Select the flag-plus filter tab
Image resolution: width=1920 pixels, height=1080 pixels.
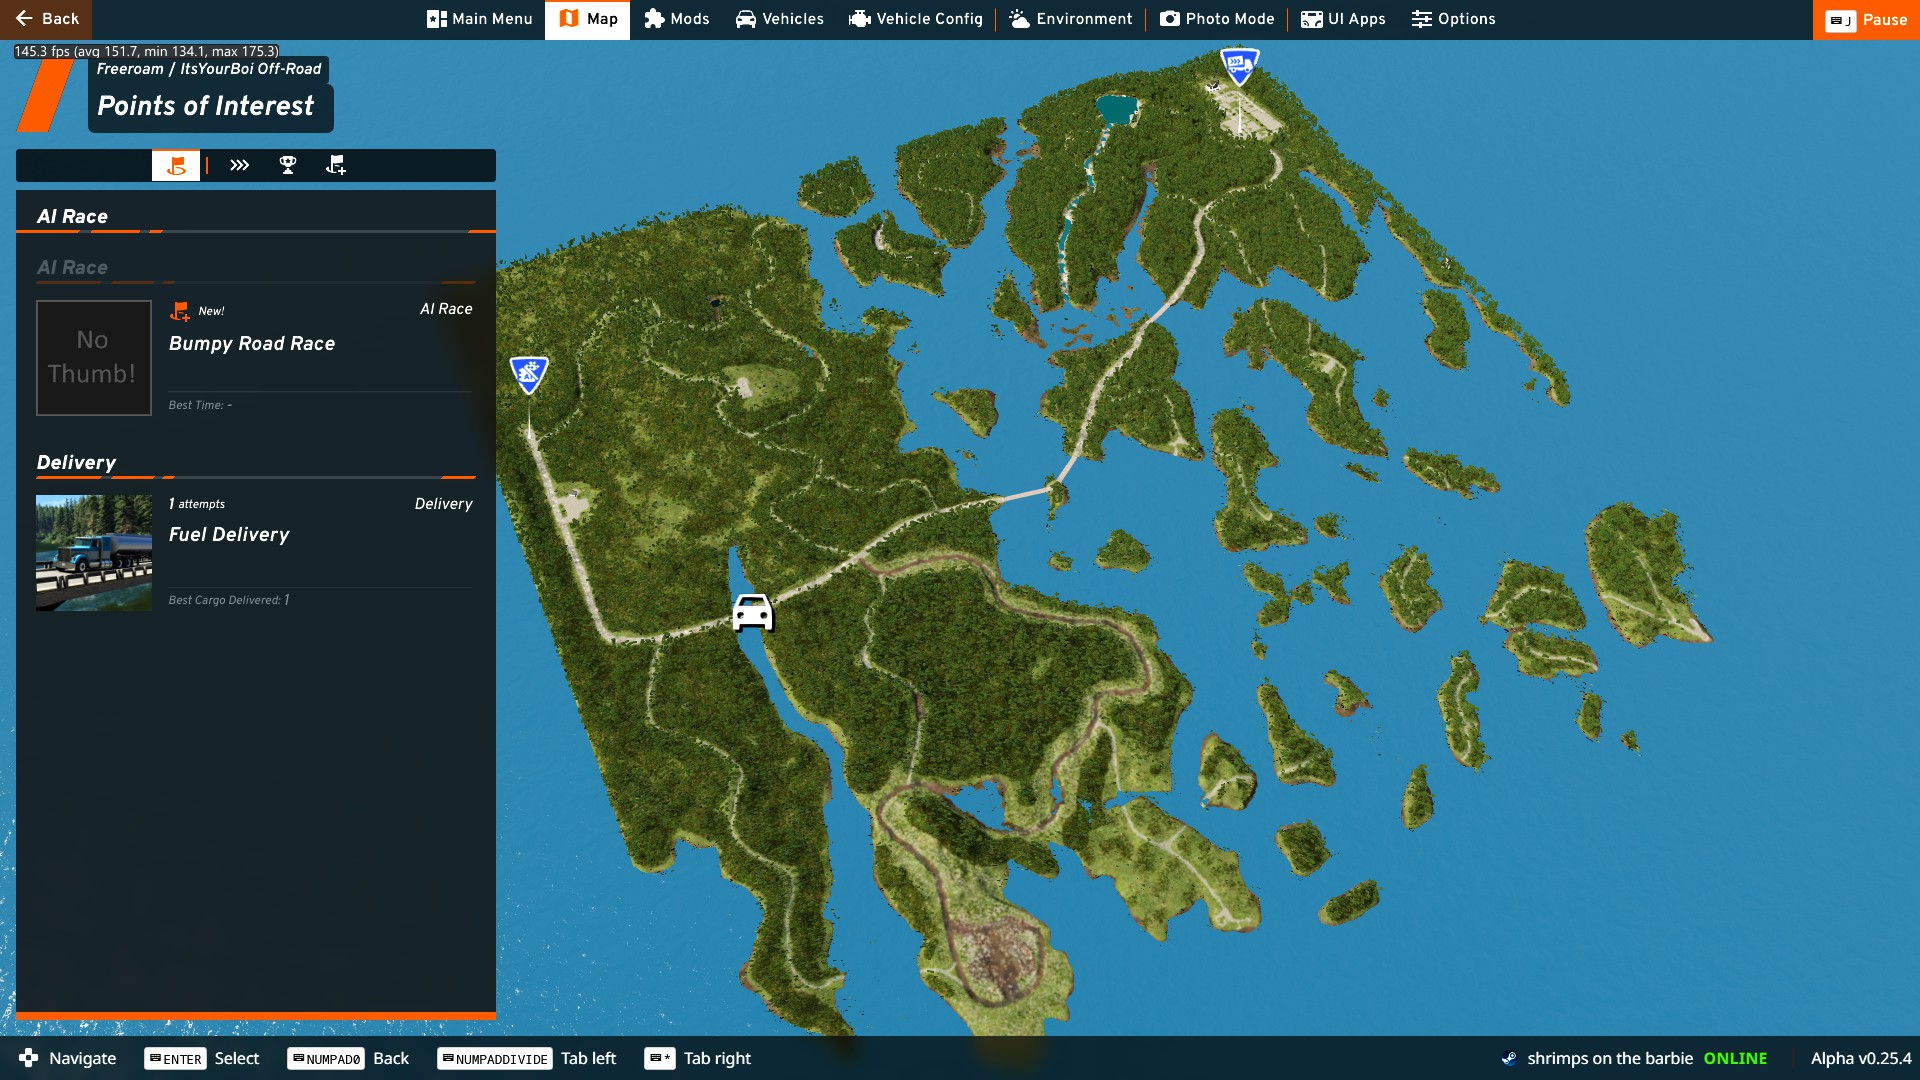336,165
